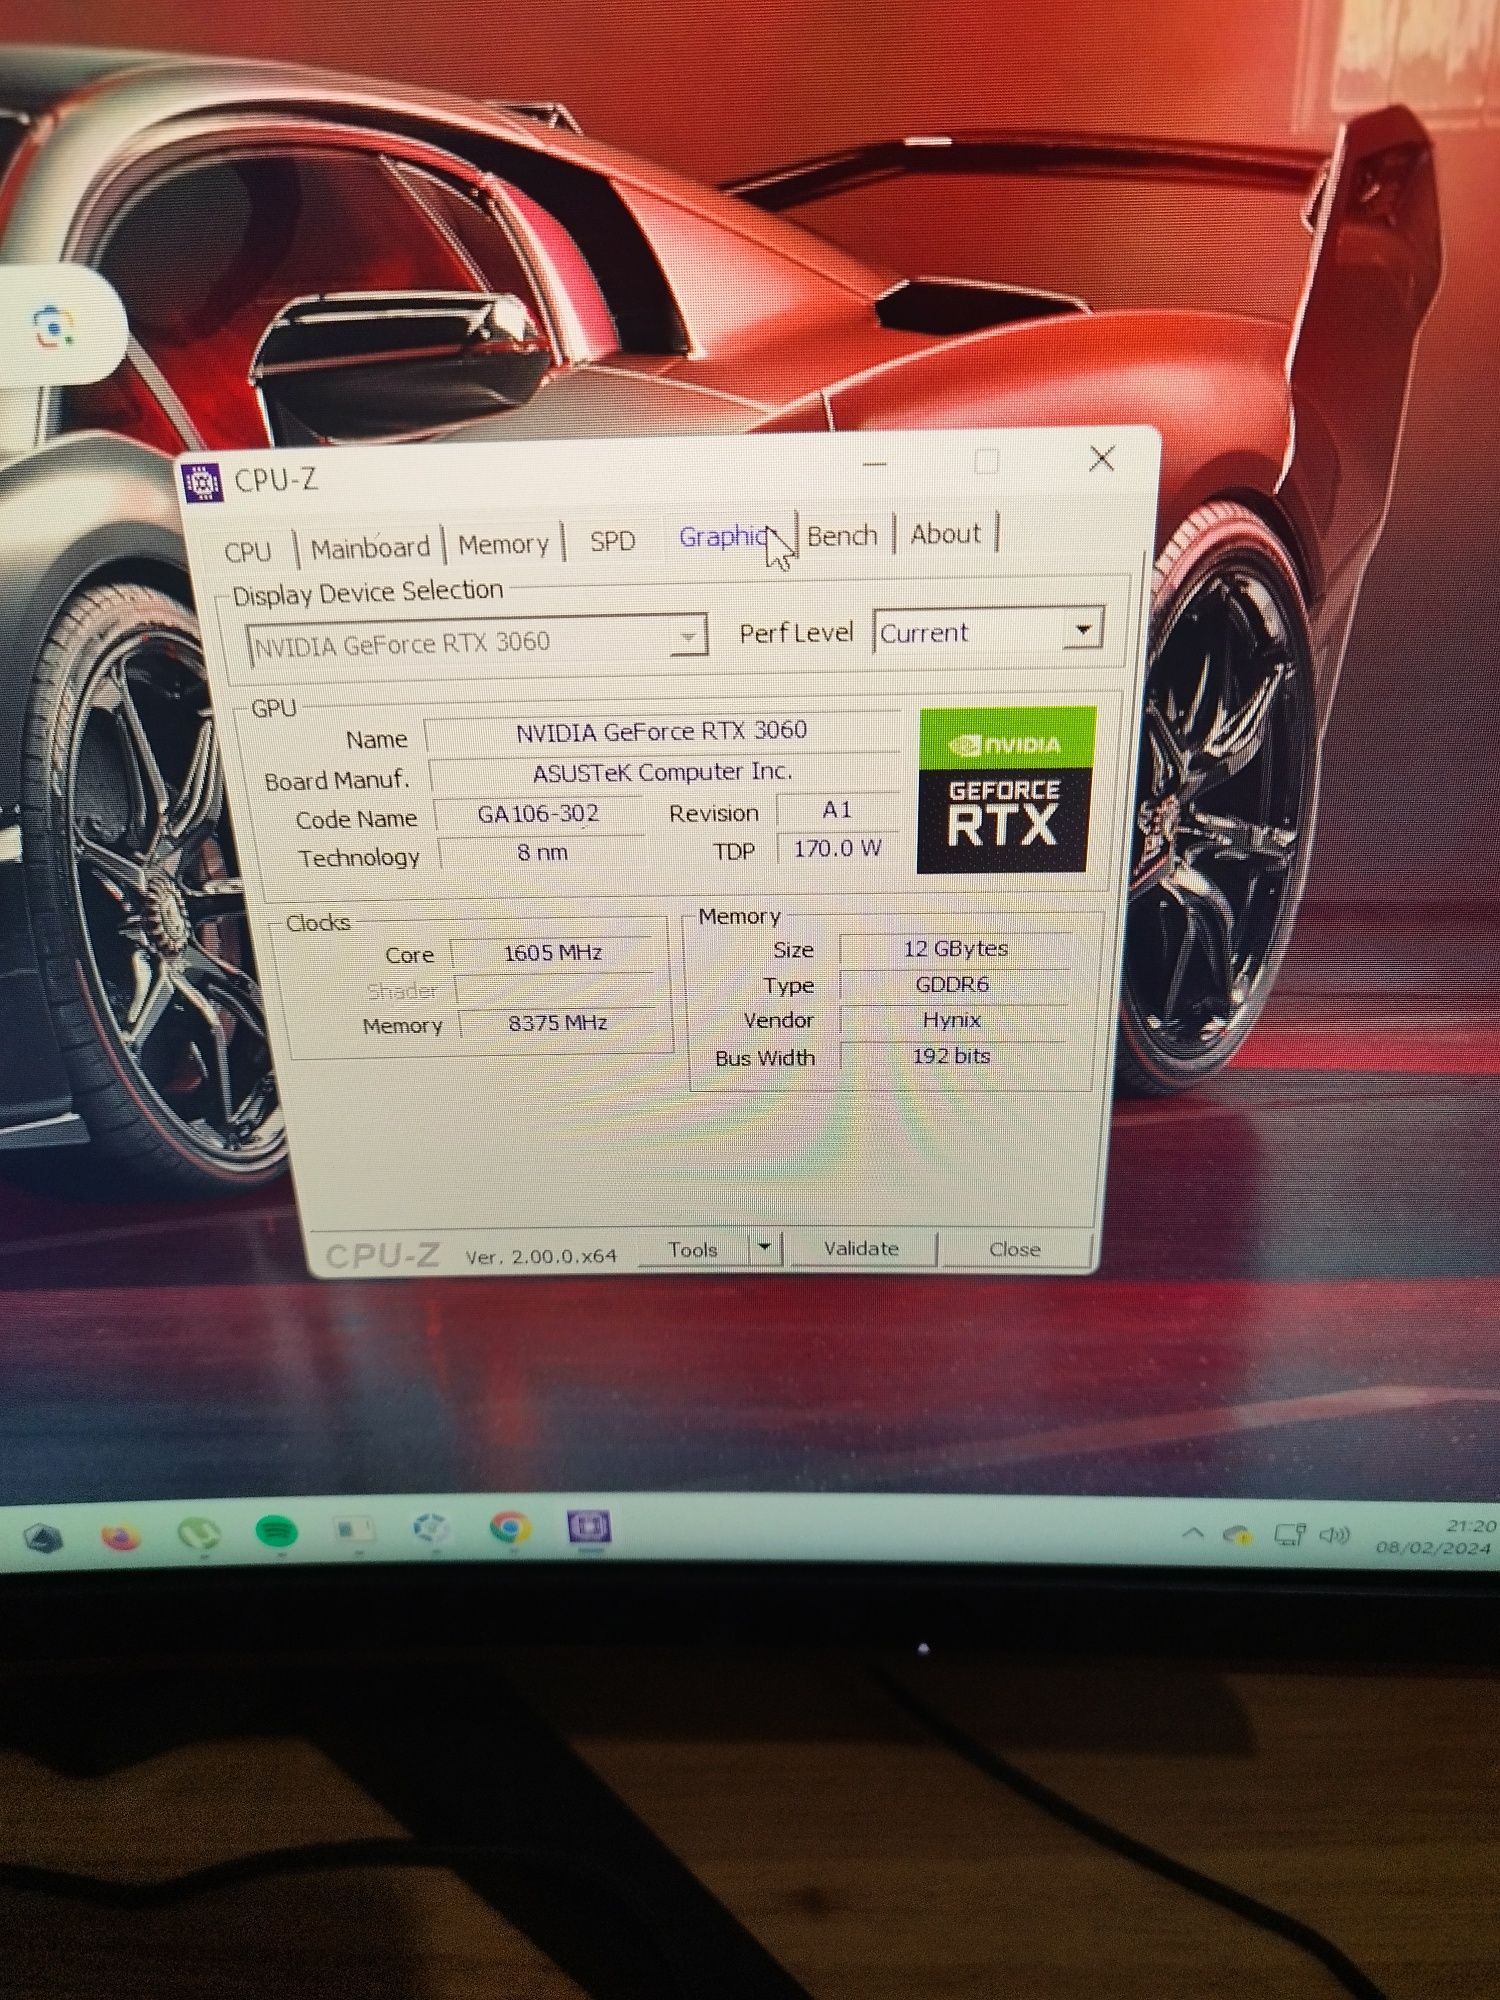
Task: Click the Ver. 2.00.0.x64 version text
Action: 541,1256
